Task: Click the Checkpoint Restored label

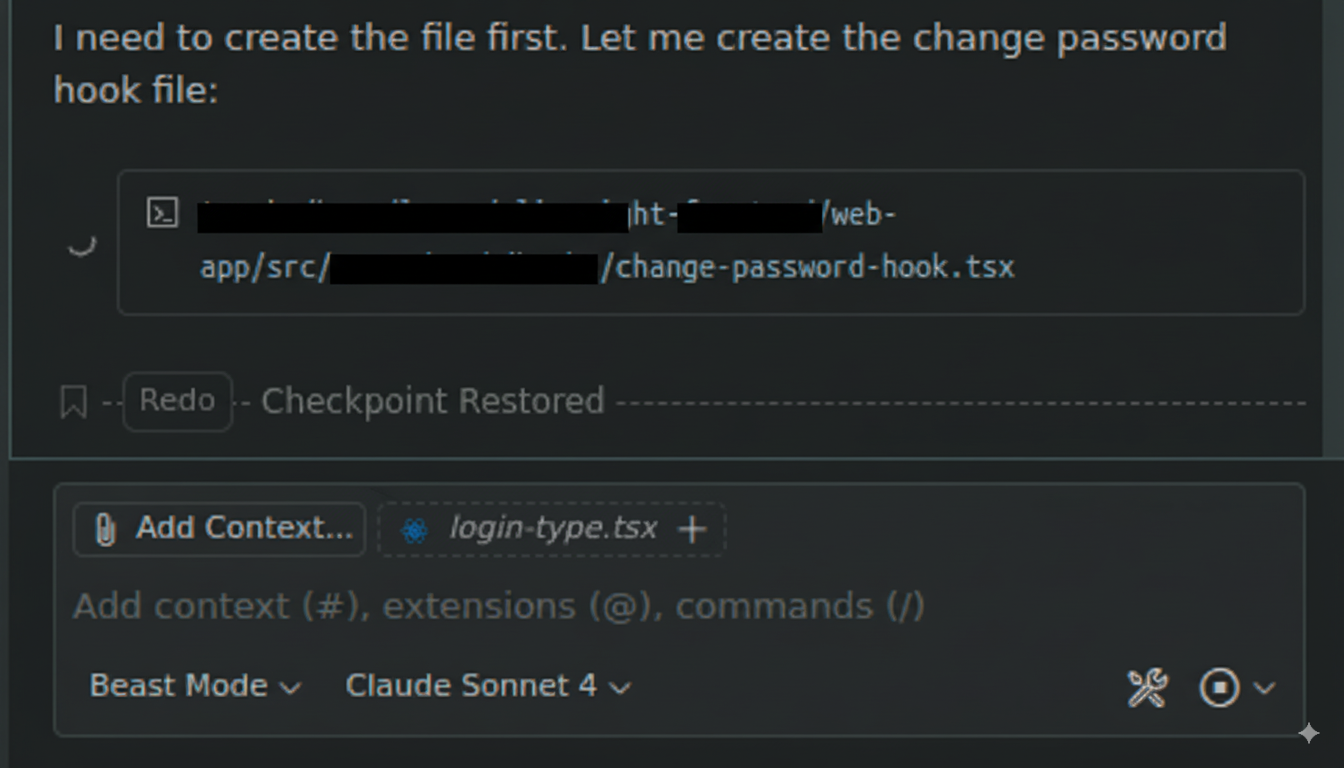Action: click(x=433, y=401)
